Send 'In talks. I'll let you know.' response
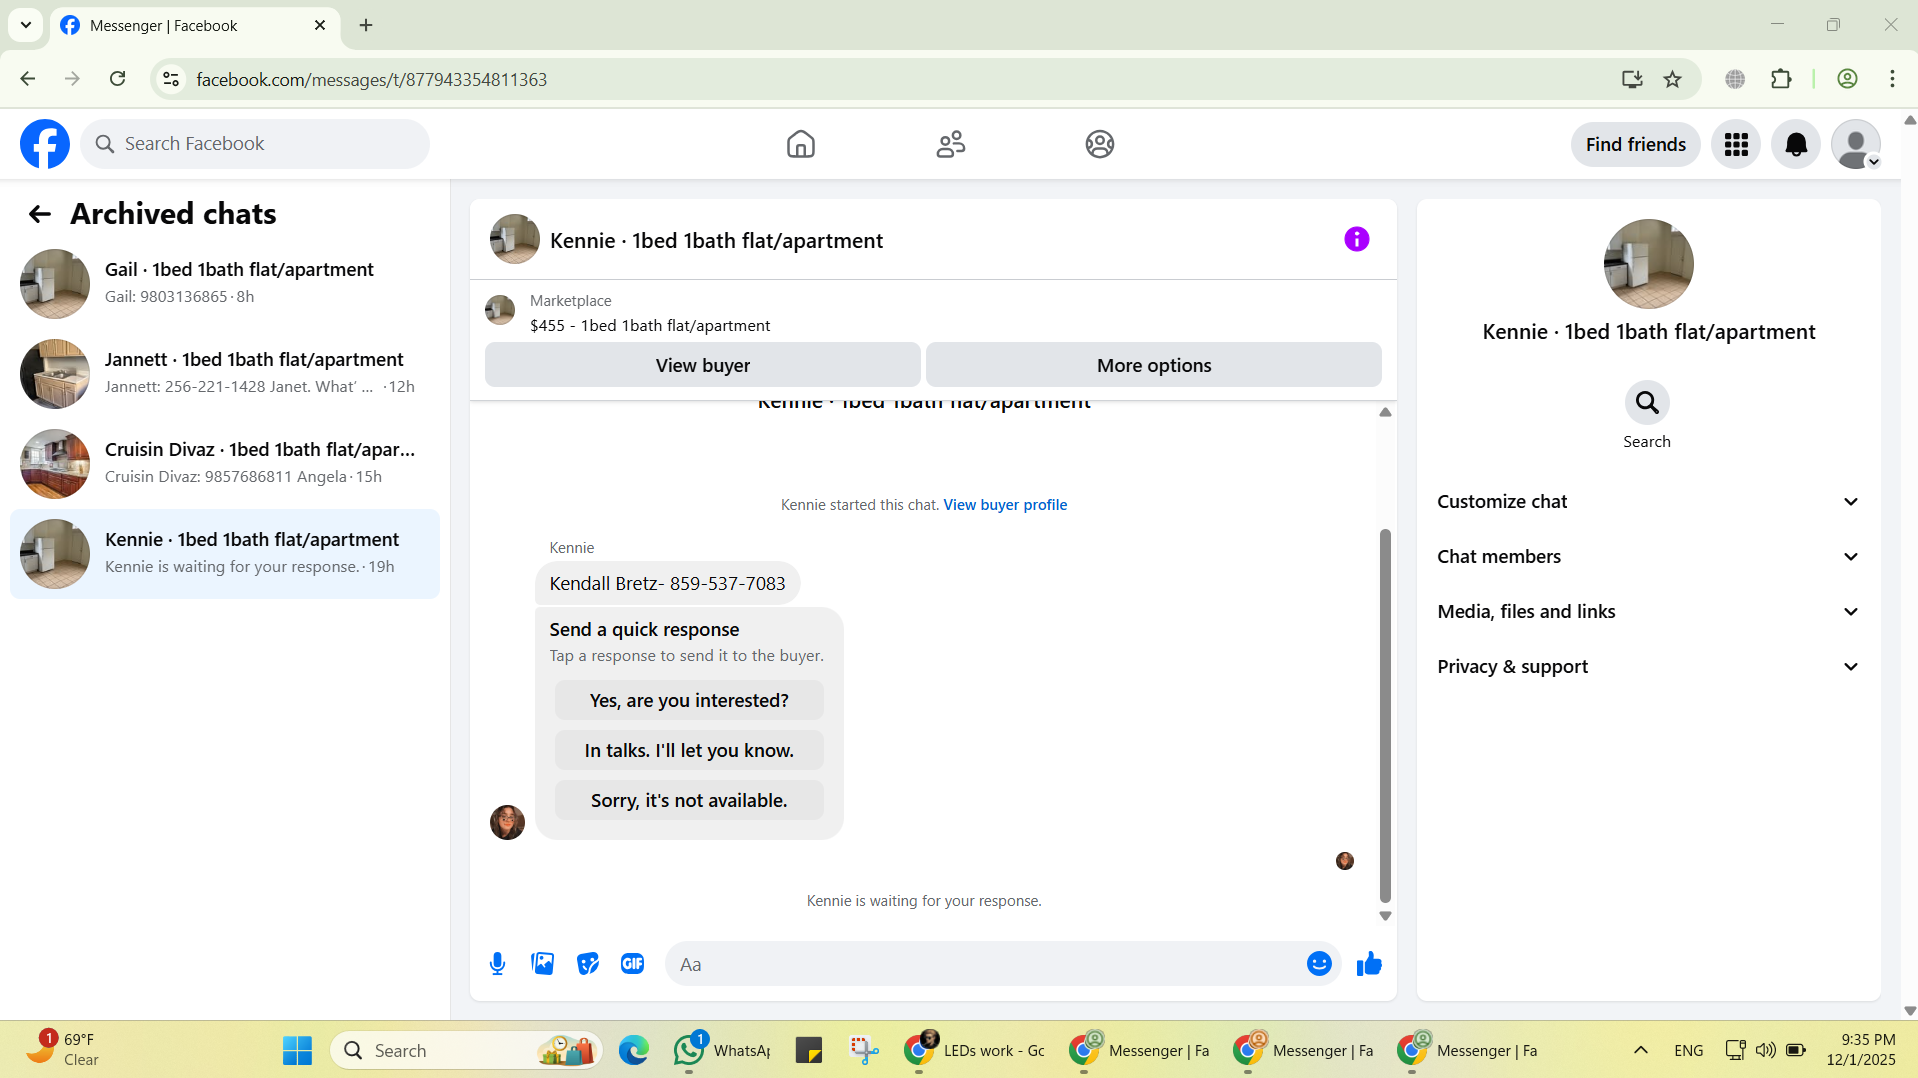Viewport: 1918px width, 1078px height. [689, 750]
